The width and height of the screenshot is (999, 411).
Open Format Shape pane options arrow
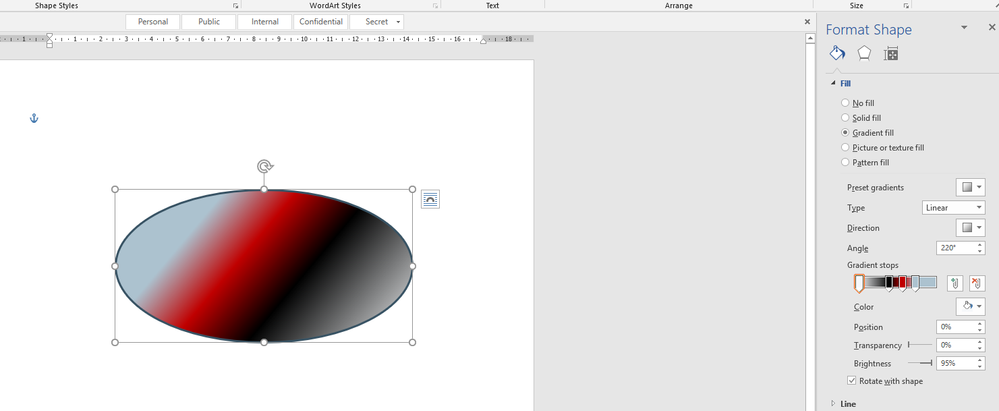tap(964, 27)
